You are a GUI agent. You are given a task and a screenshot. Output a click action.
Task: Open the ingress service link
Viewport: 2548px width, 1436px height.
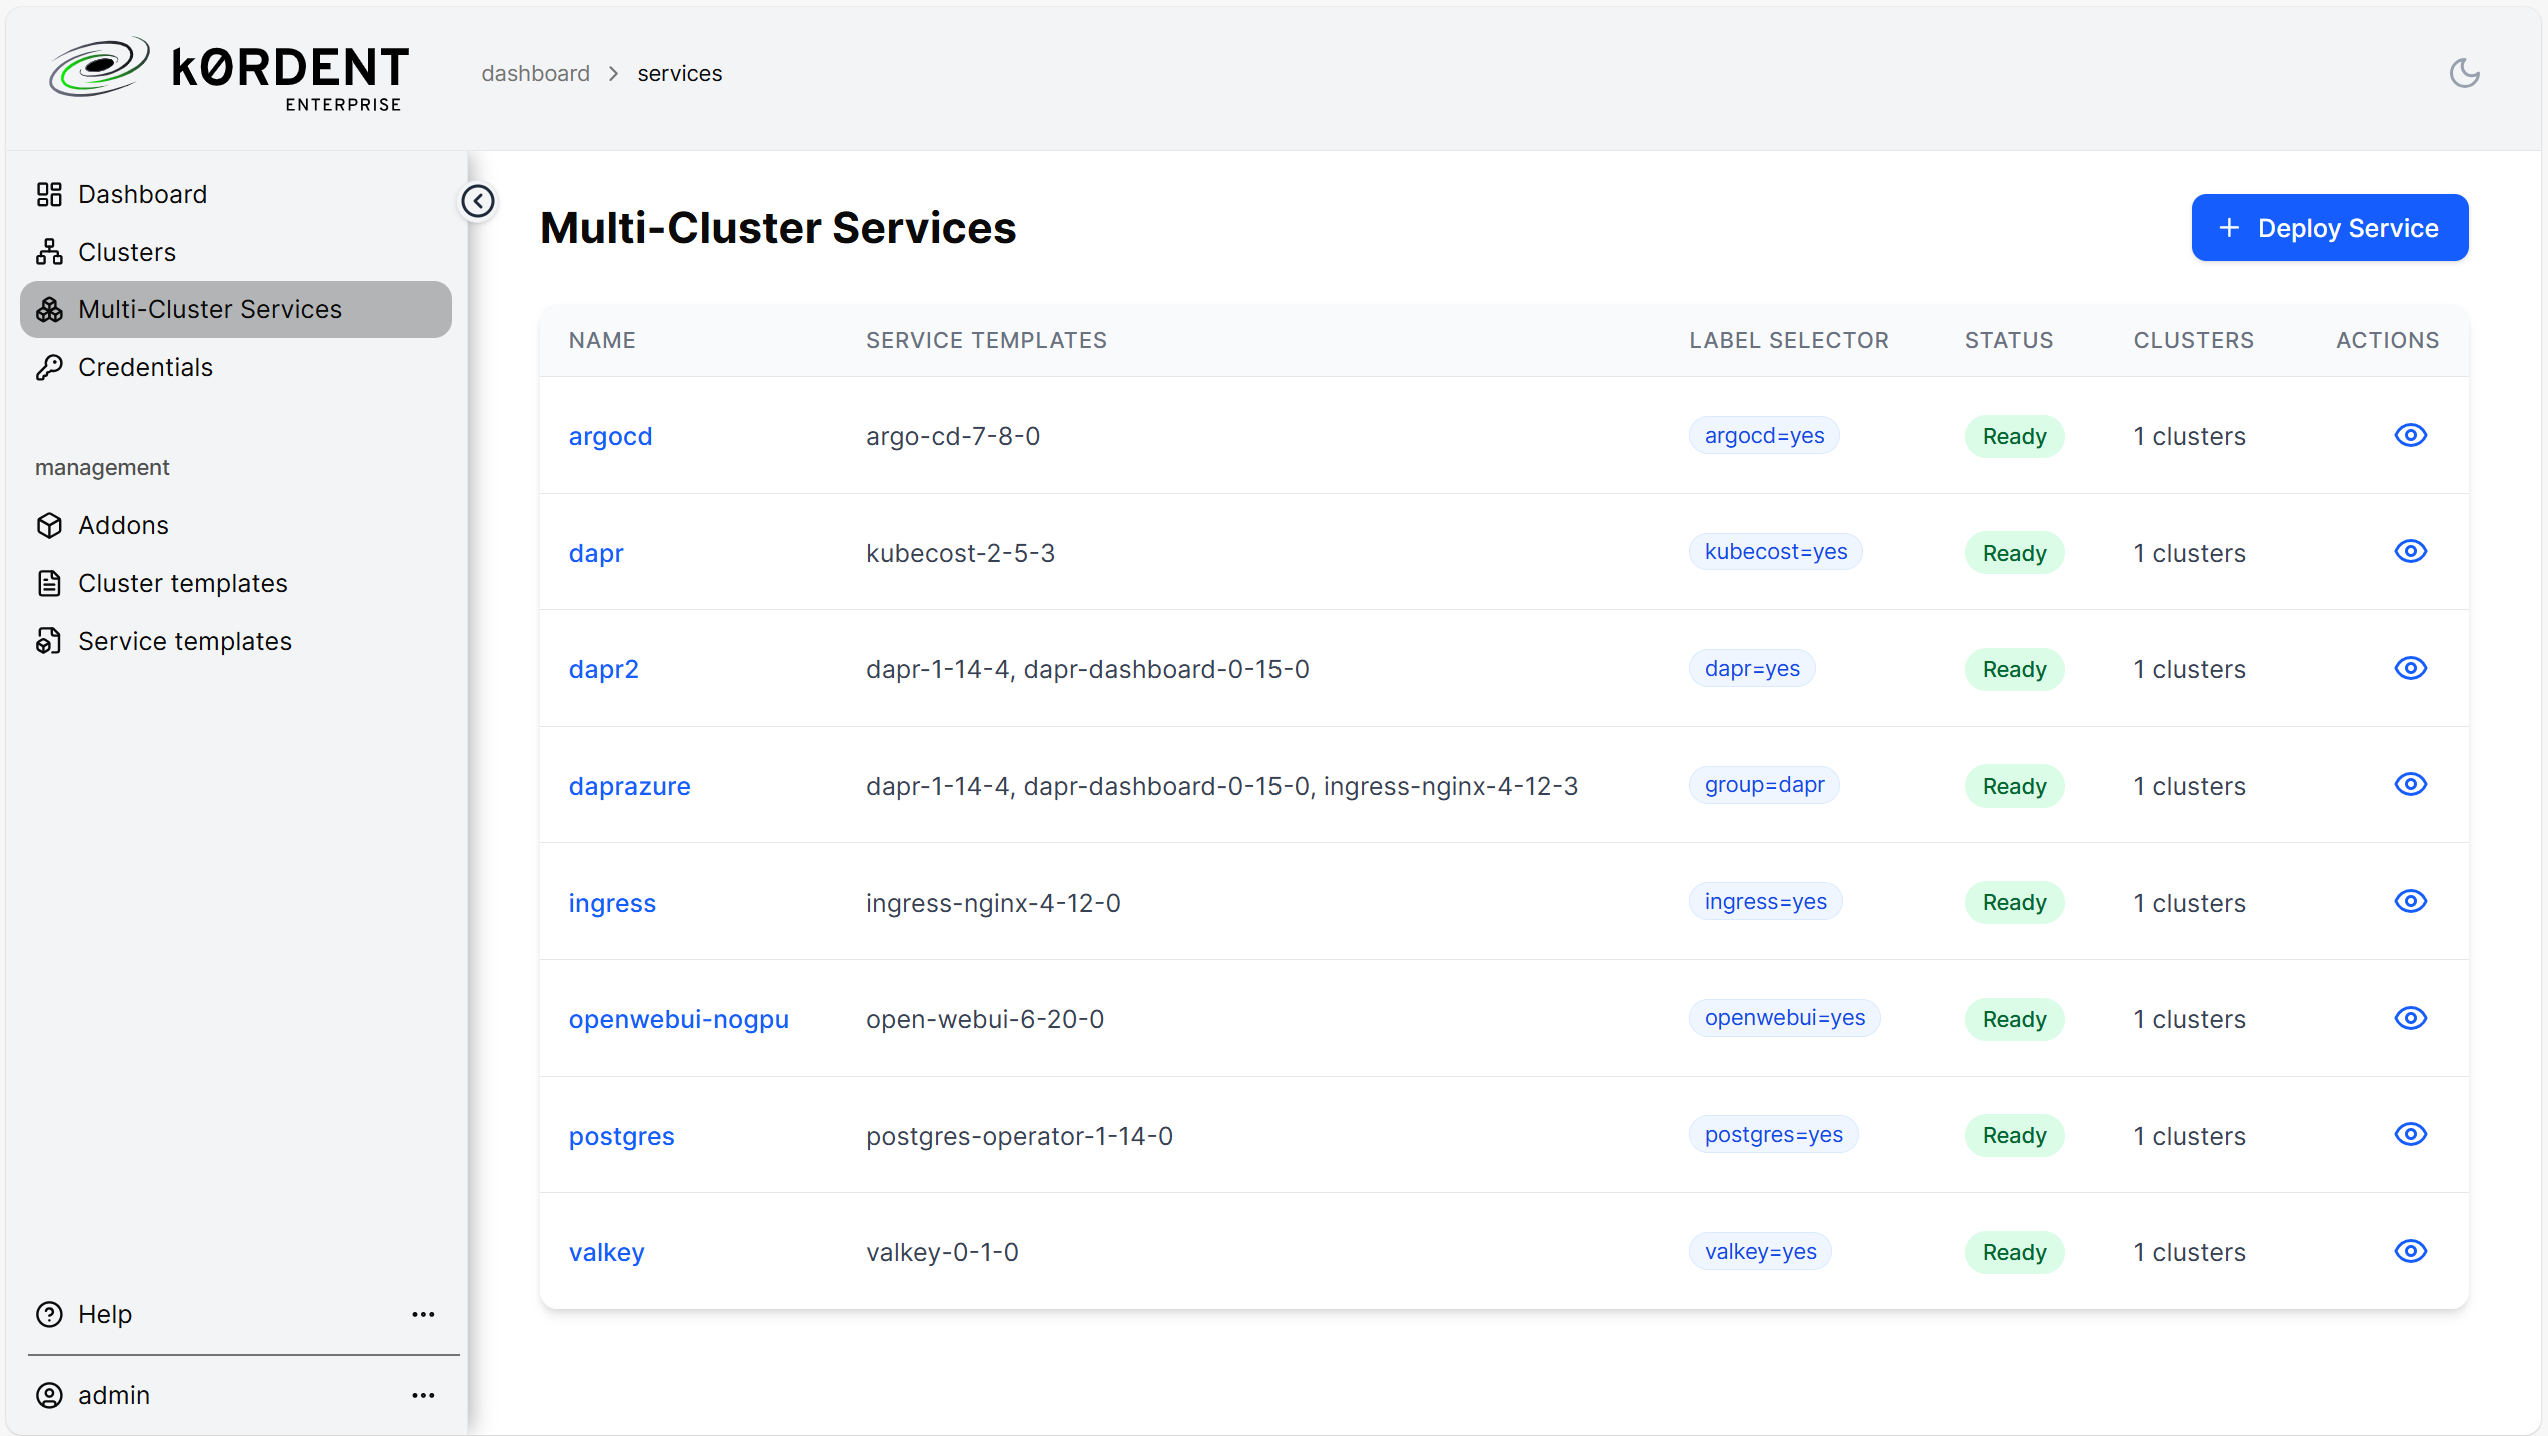(x=612, y=903)
